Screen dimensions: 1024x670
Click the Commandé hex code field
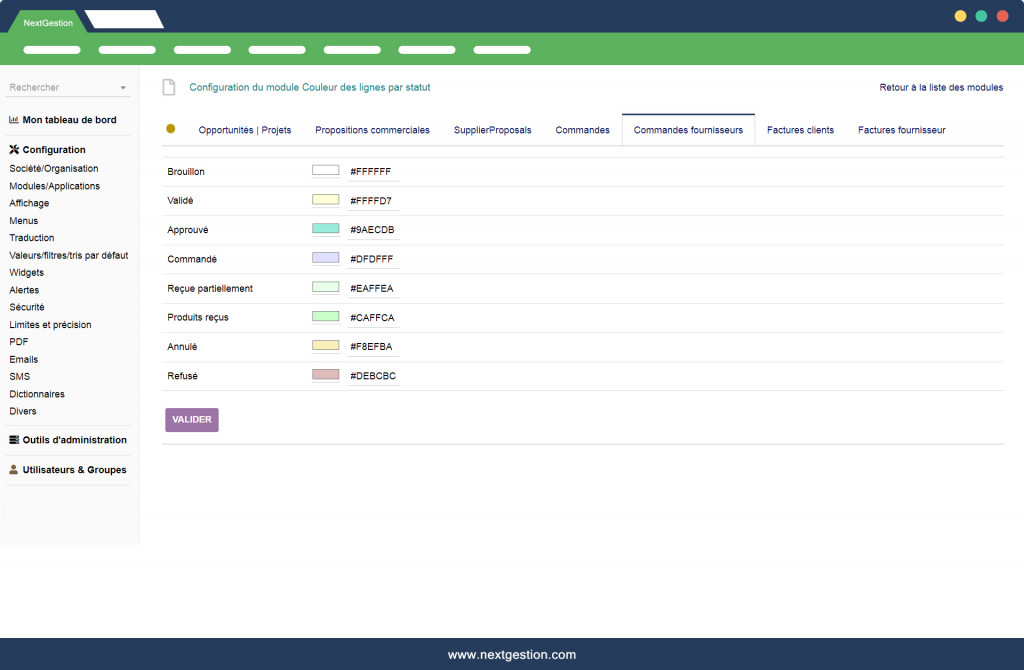pos(373,259)
